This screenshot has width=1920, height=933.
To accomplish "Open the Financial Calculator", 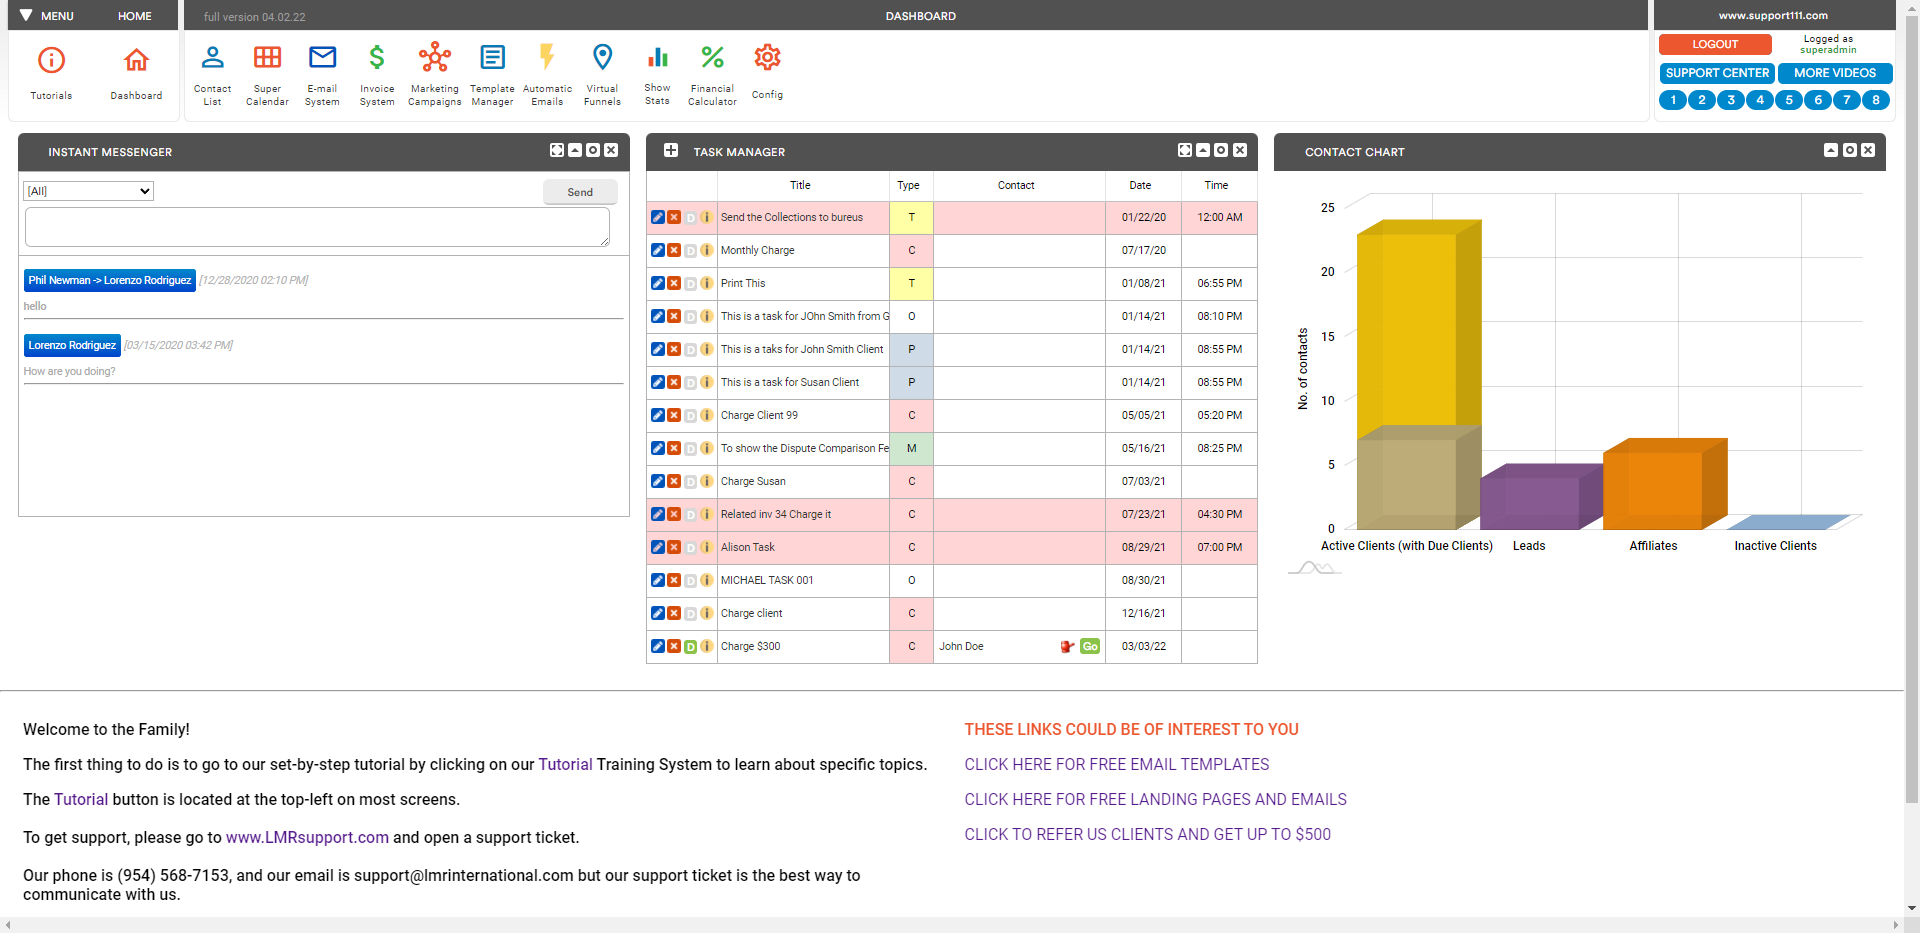I will (x=712, y=75).
